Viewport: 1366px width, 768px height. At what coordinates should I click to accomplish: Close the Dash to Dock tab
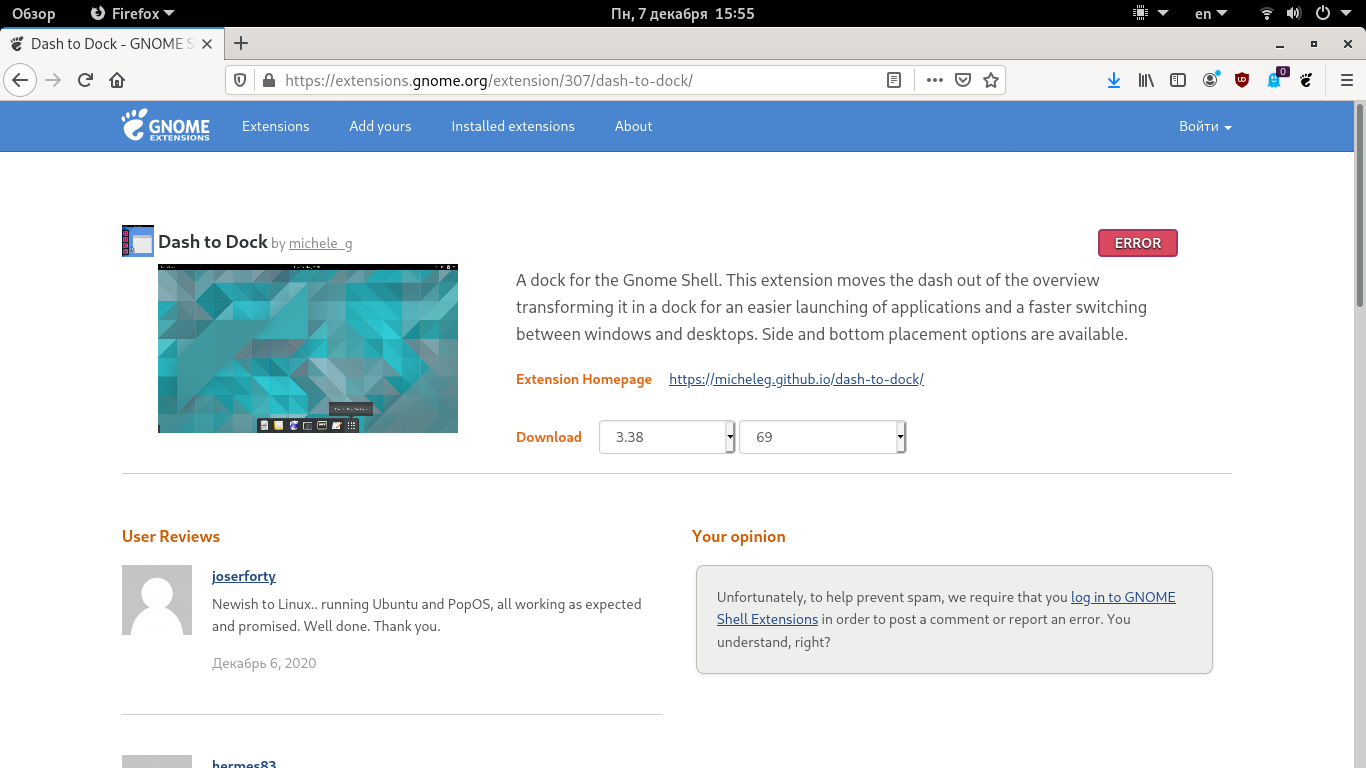click(207, 44)
